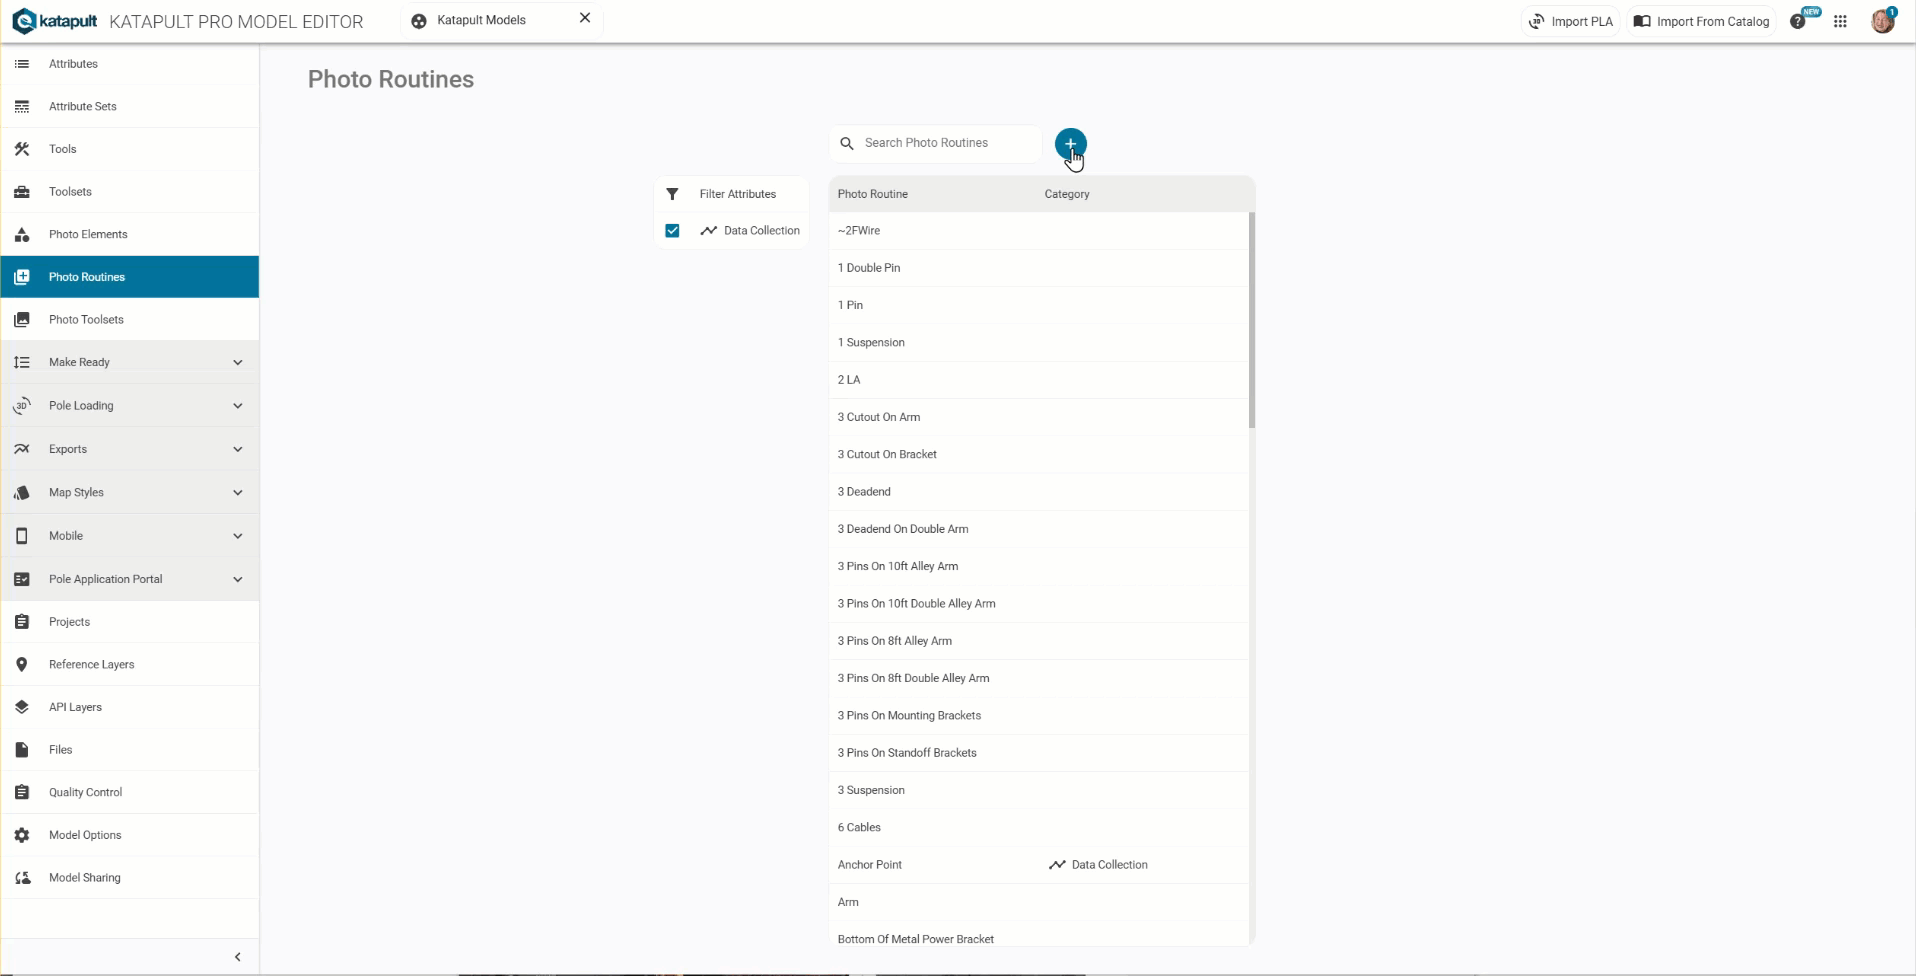Click the Search Photo Routines field

(x=935, y=143)
